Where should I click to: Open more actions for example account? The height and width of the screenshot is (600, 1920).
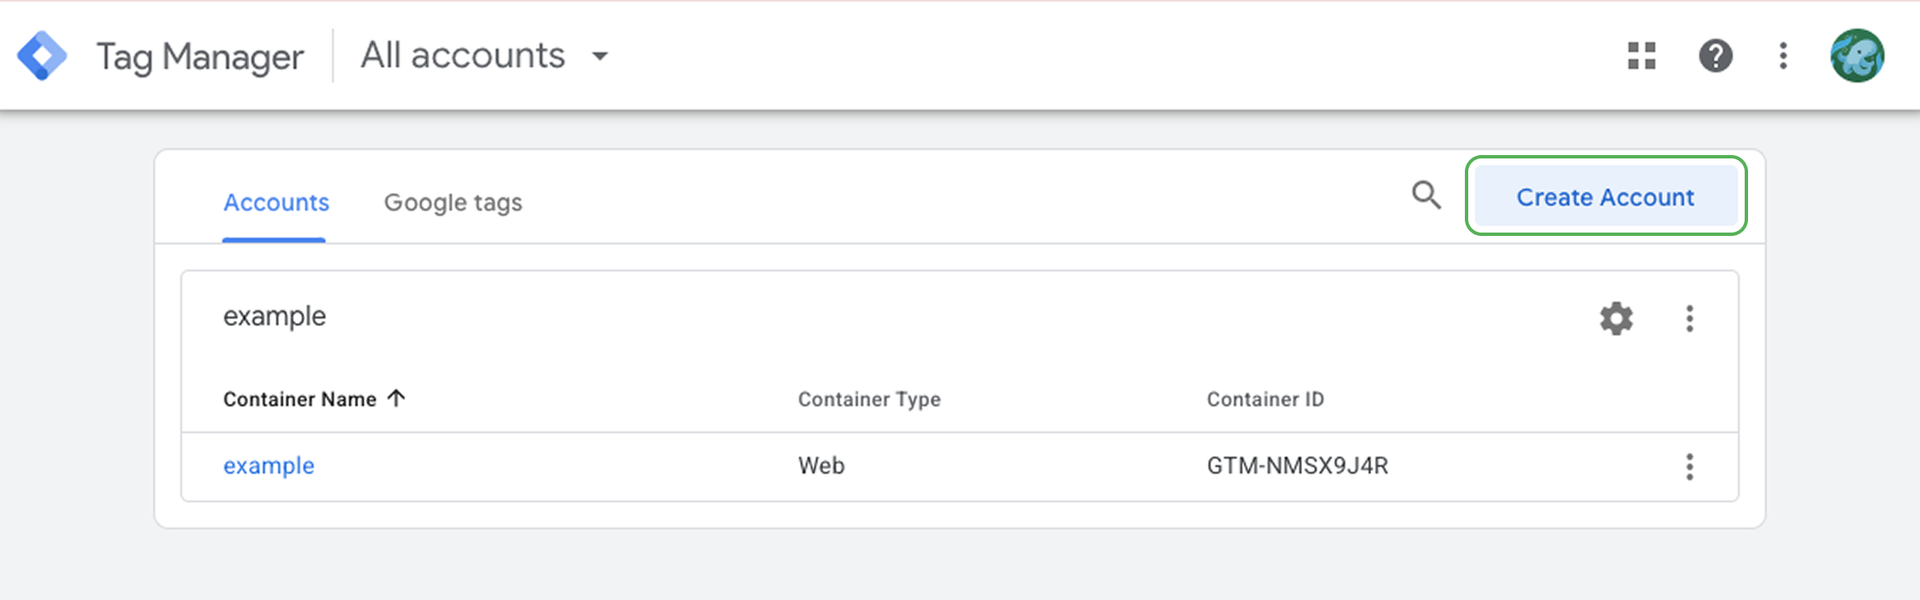pyautogui.click(x=1689, y=319)
